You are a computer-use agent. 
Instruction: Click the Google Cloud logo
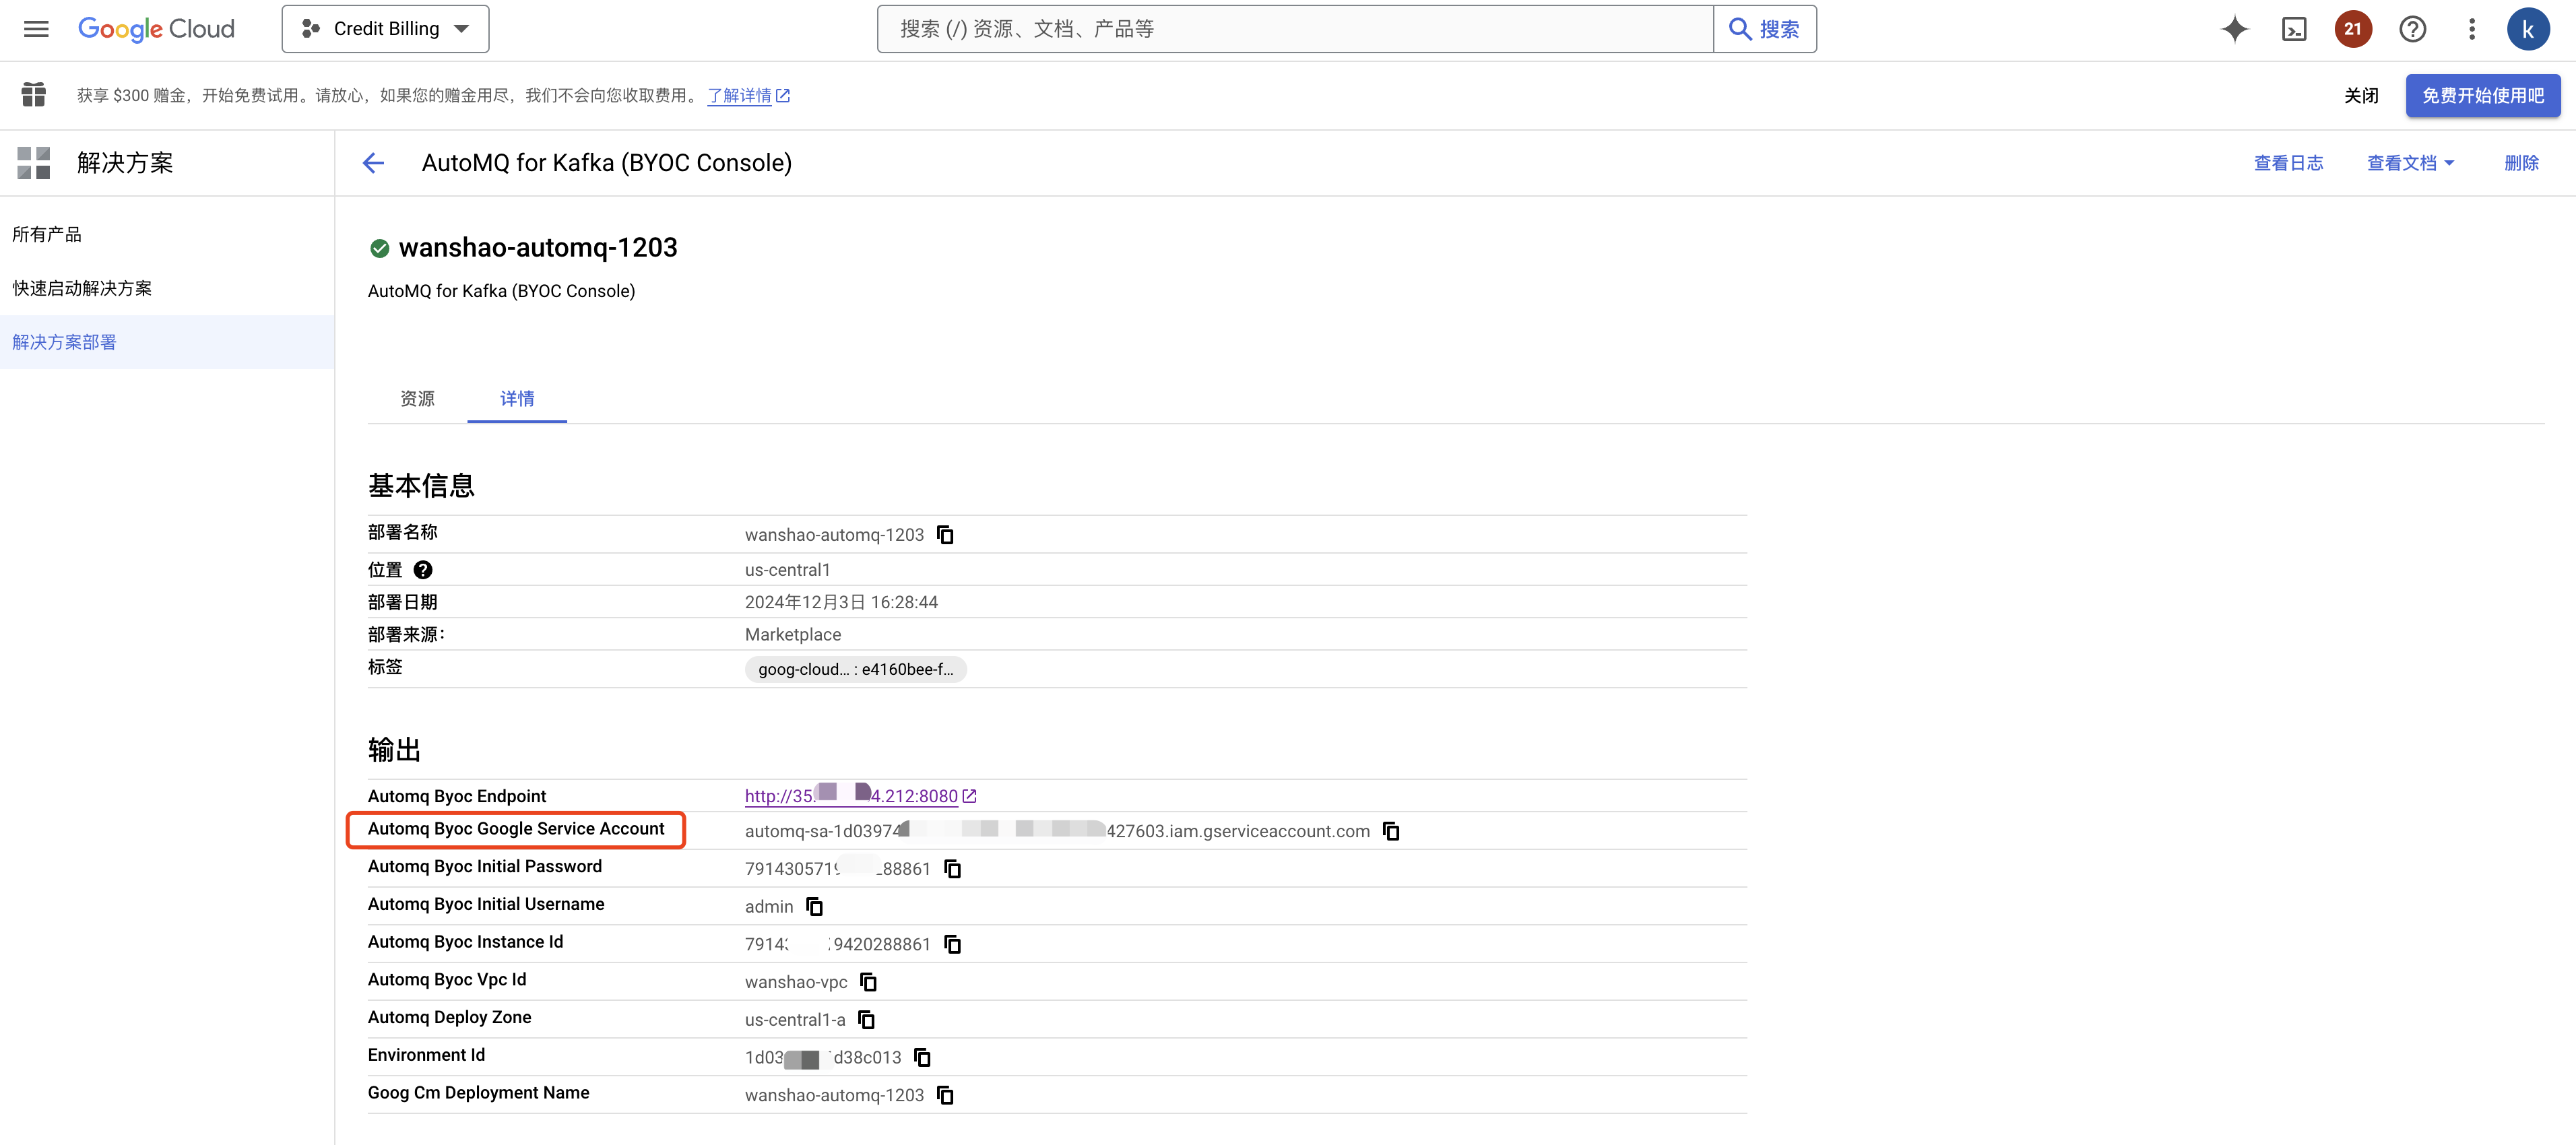pos(156,29)
